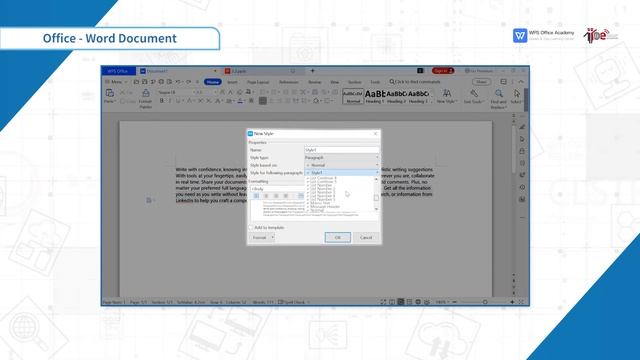Cancel the New Style dialog

366,238
